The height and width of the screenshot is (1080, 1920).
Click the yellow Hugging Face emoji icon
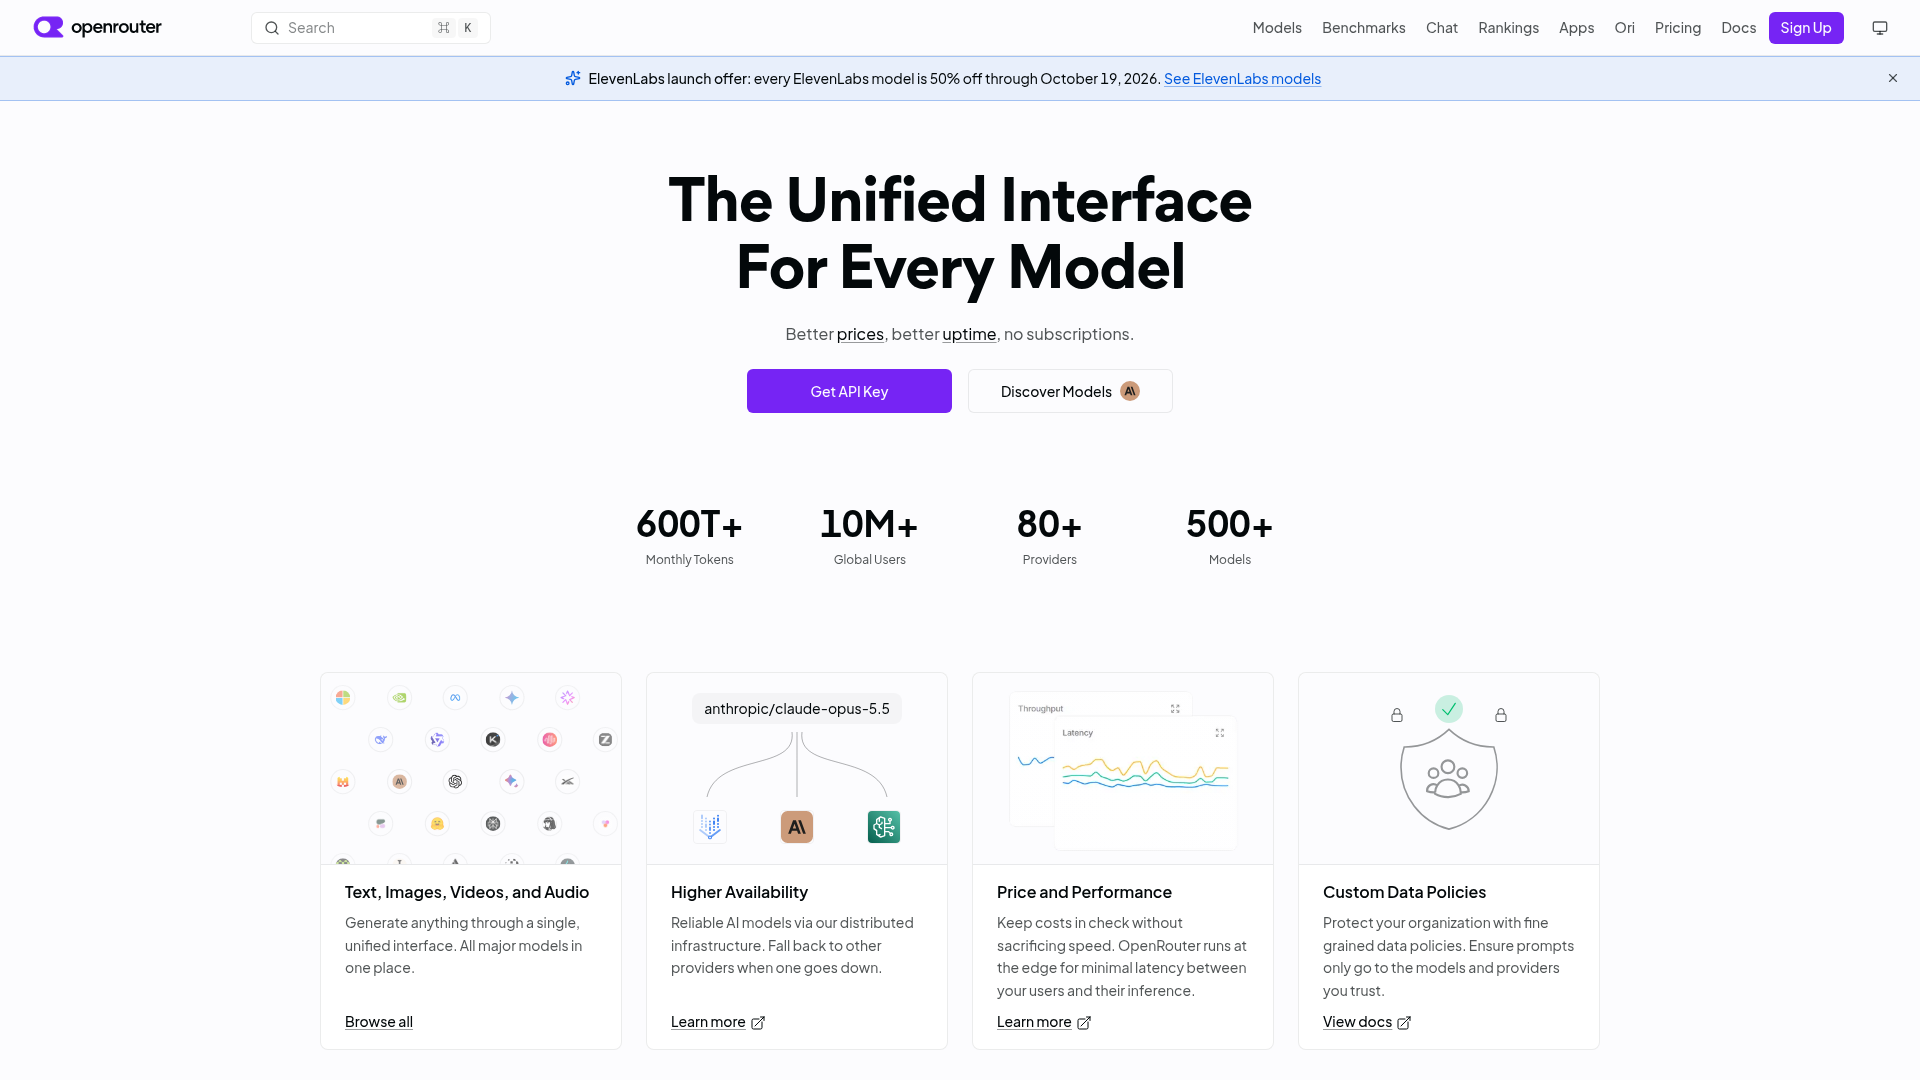click(x=437, y=824)
